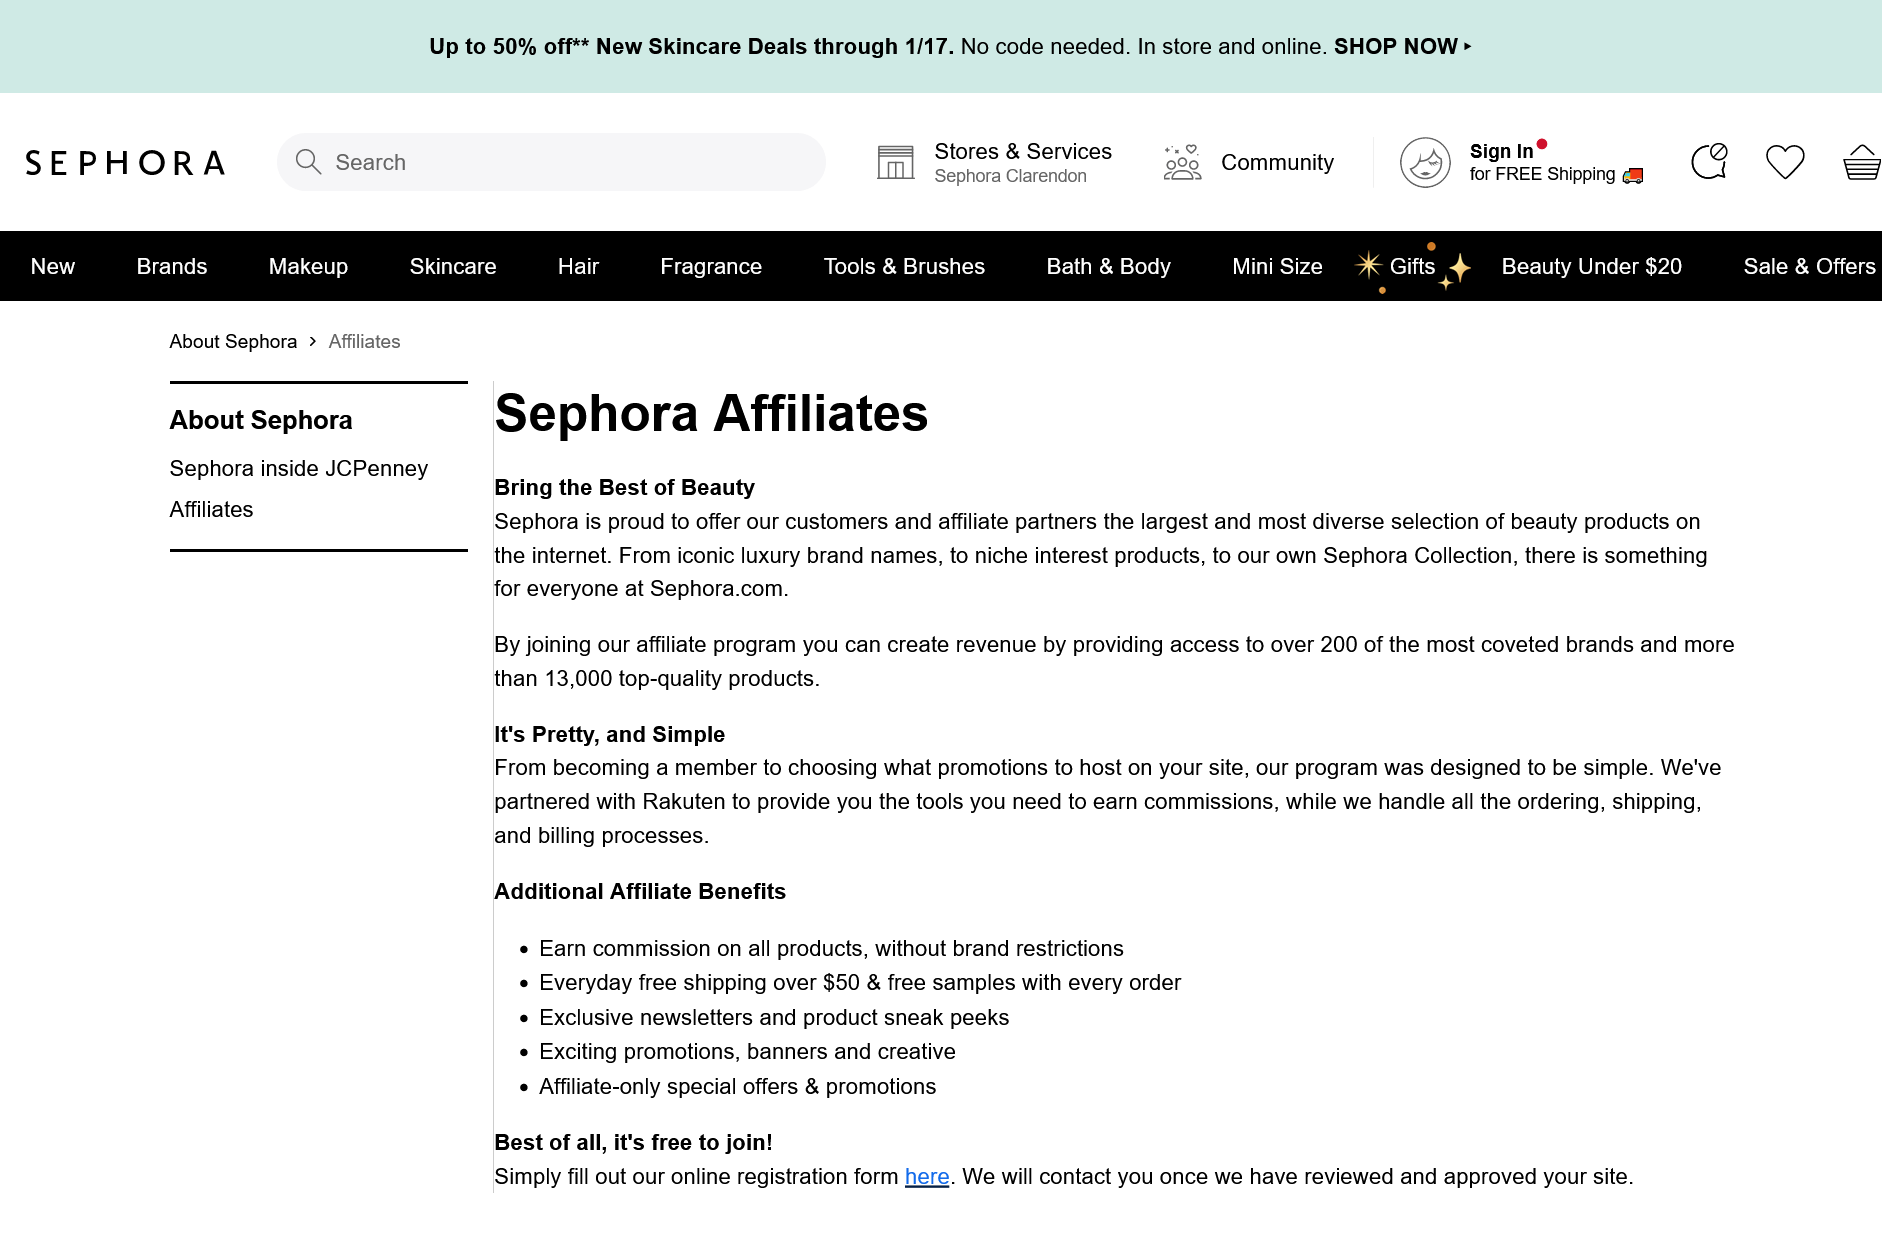Open the Loves heart icon

(x=1785, y=162)
